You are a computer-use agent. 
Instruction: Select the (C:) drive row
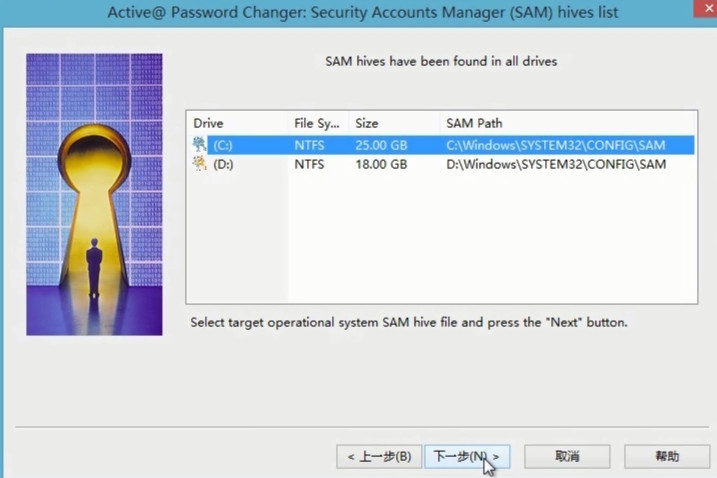[x=443, y=145]
